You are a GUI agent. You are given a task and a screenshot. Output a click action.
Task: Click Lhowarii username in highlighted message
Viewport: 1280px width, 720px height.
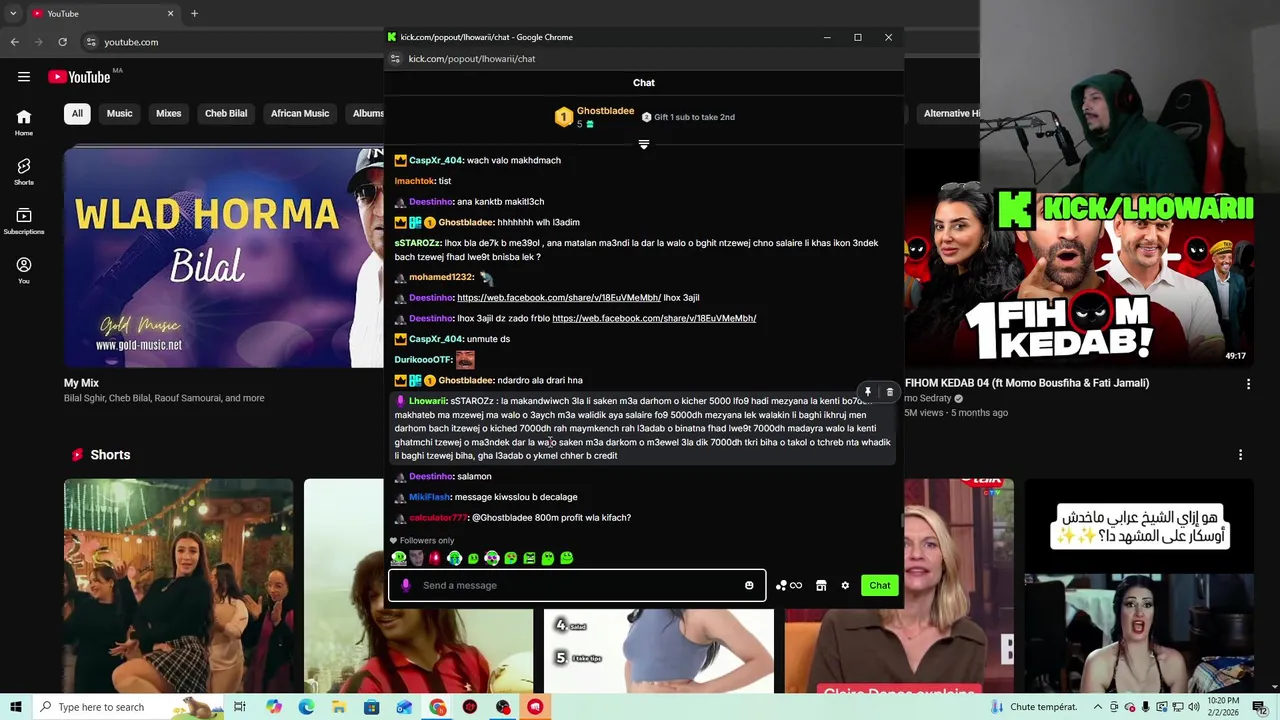[x=427, y=401]
